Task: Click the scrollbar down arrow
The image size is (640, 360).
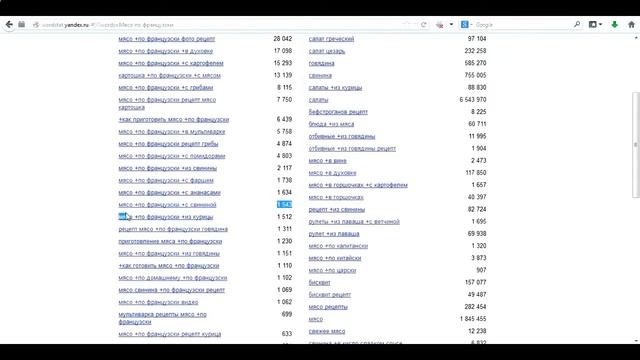Action: point(636,340)
